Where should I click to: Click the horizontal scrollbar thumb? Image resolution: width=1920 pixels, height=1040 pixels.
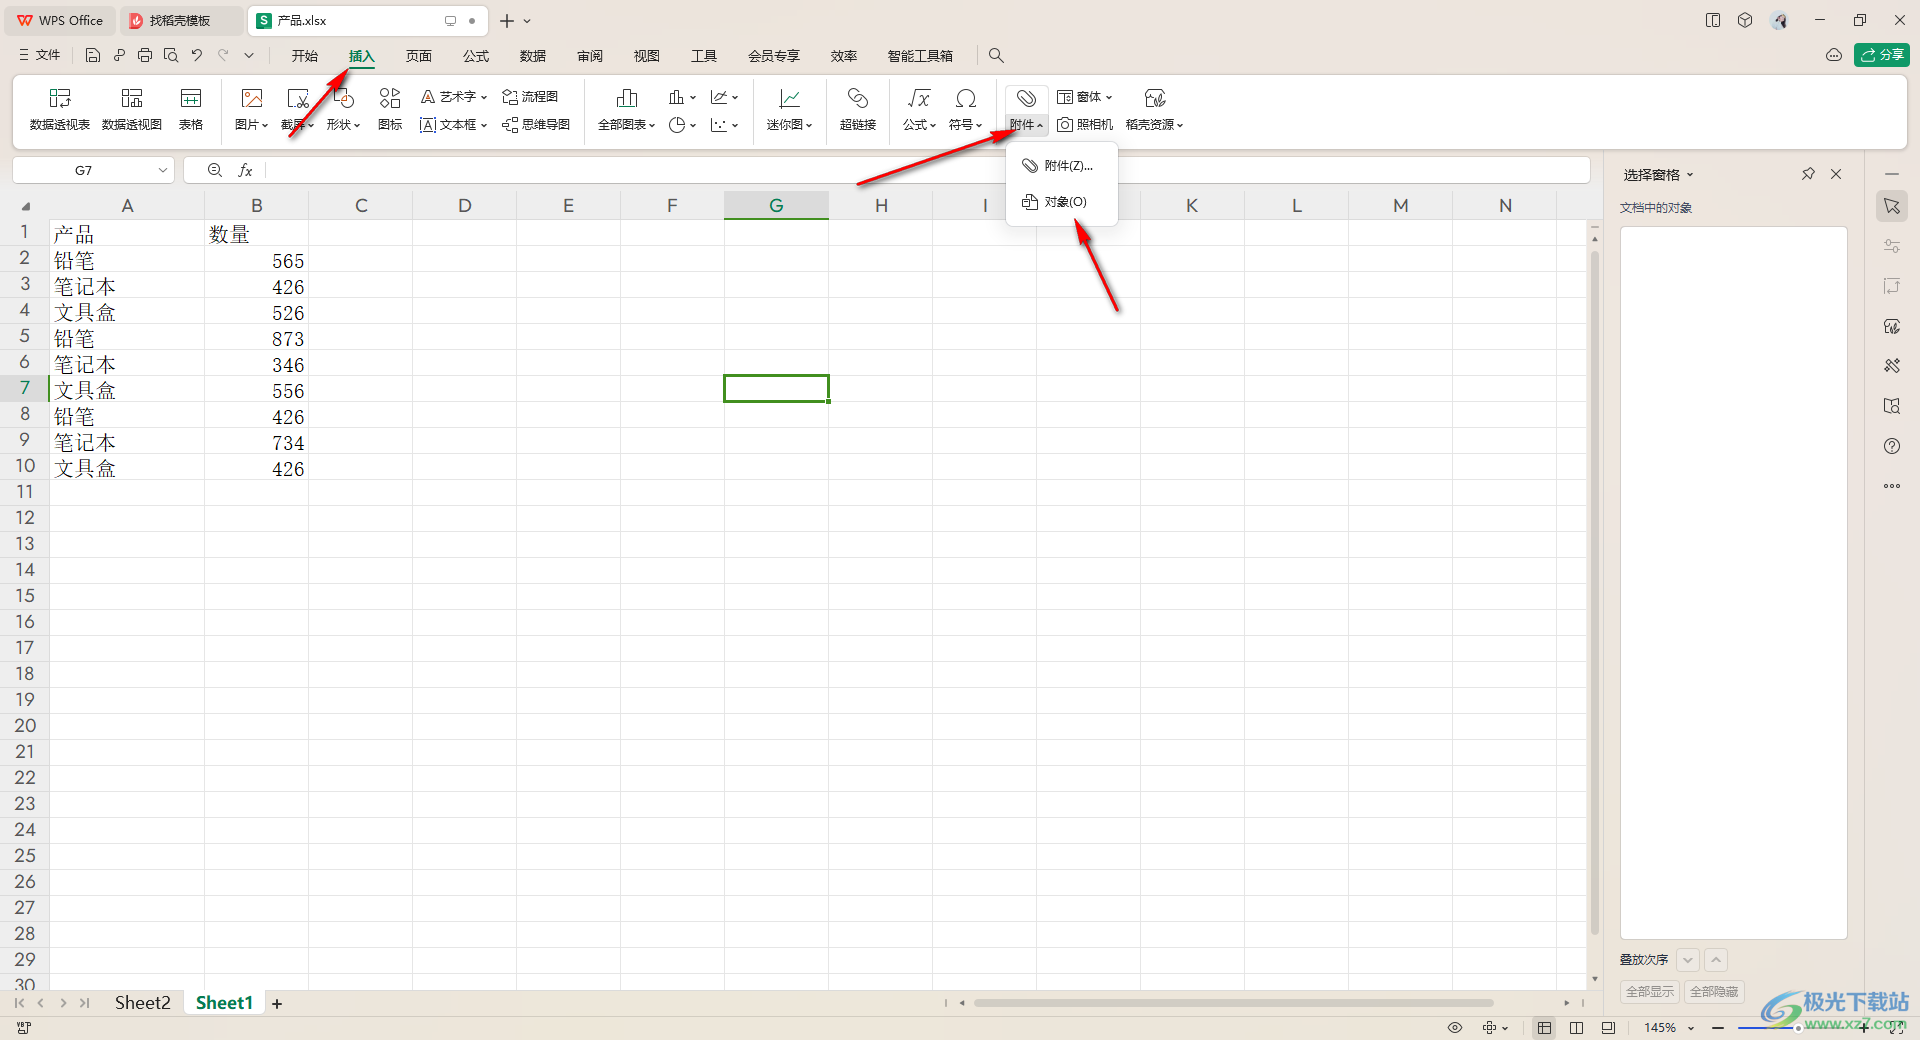(1233, 1003)
